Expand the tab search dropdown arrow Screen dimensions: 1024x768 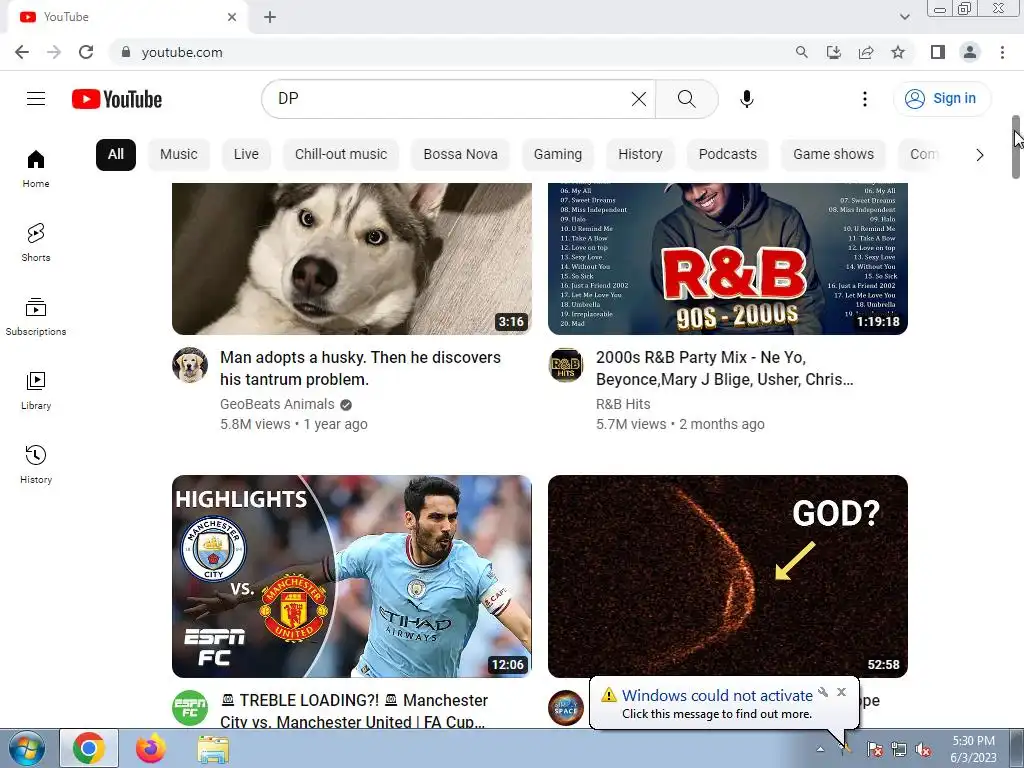pos(904,17)
